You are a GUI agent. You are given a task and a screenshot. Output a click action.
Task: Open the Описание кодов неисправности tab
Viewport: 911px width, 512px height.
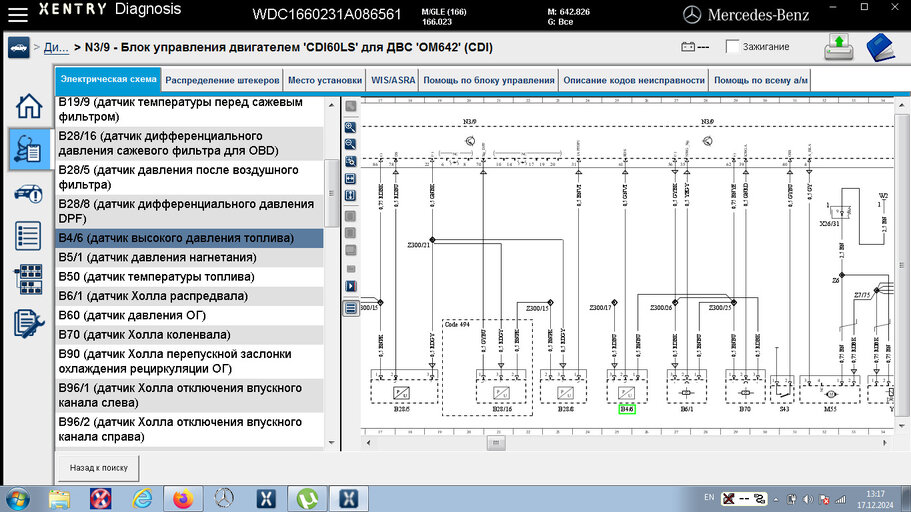pyautogui.click(x=634, y=80)
